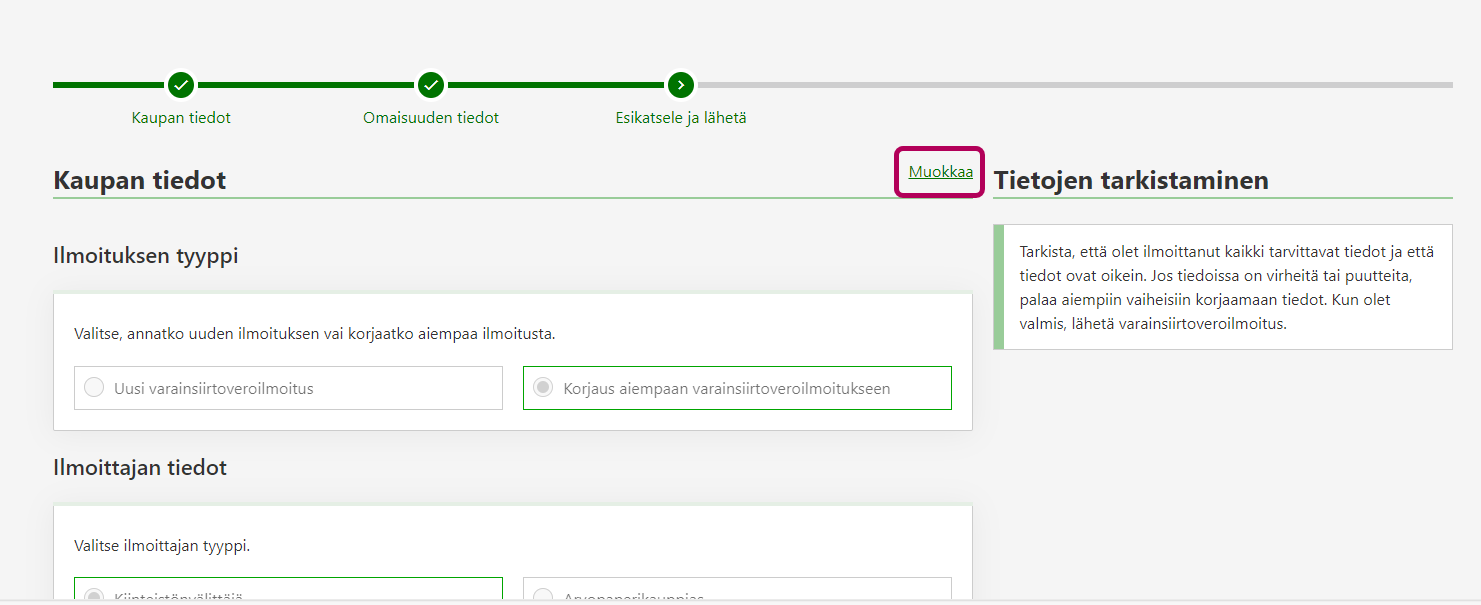The height and width of the screenshot is (605, 1481).
Task: Click the first step checkmark icon
Action: tap(181, 85)
